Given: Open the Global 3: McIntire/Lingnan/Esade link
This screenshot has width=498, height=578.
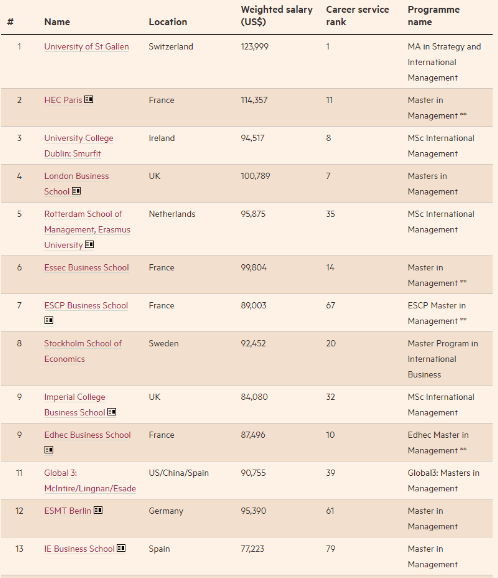Looking at the screenshot, I should pyautogui.click(x=90, y=480).
